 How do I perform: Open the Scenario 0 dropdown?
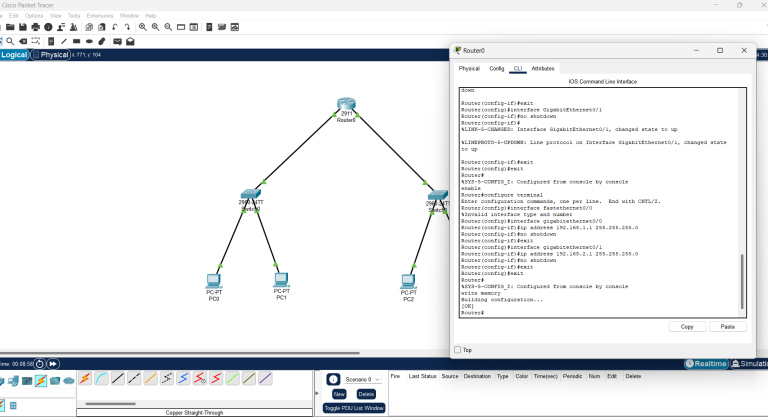coord(362,379)
